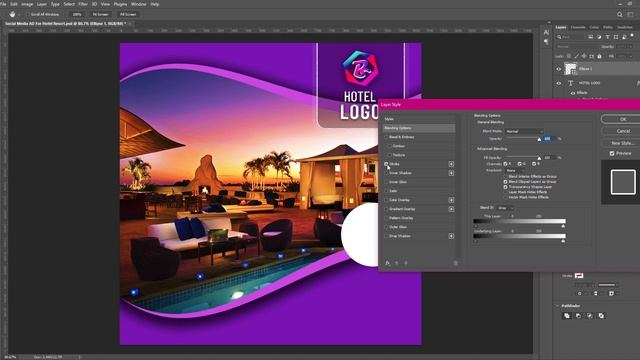640x360 pixels.
Task: Open the Image menu
Action: pyautogui.click(x=27, y=4)
